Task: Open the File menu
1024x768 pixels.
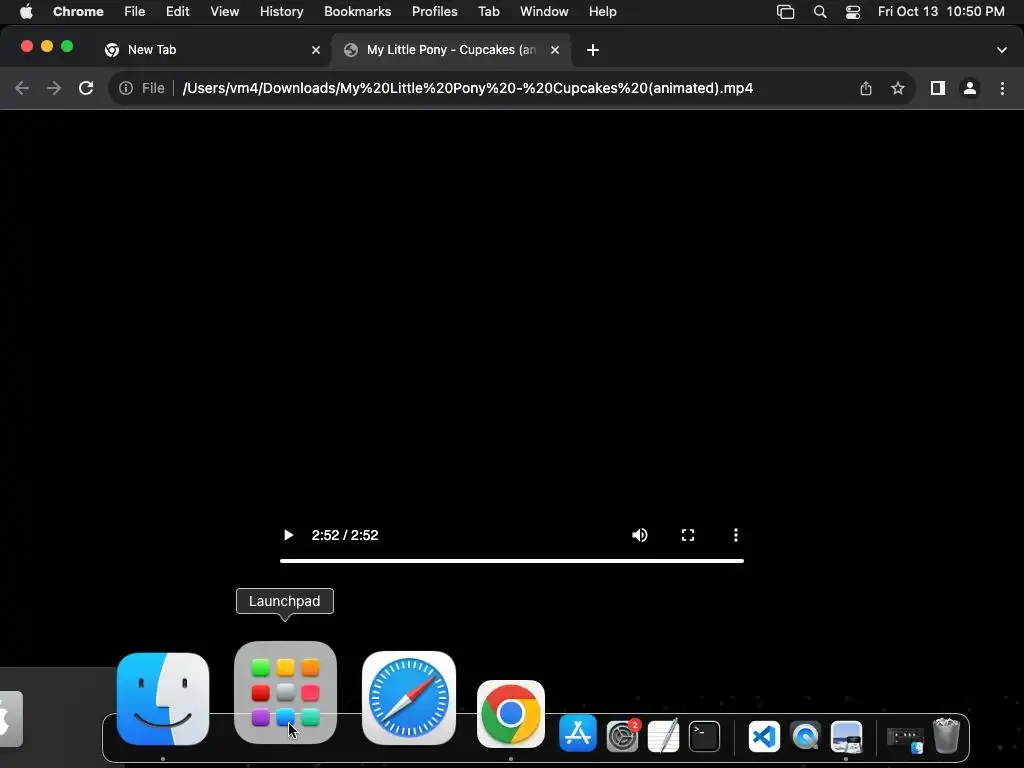Action: 135,12
